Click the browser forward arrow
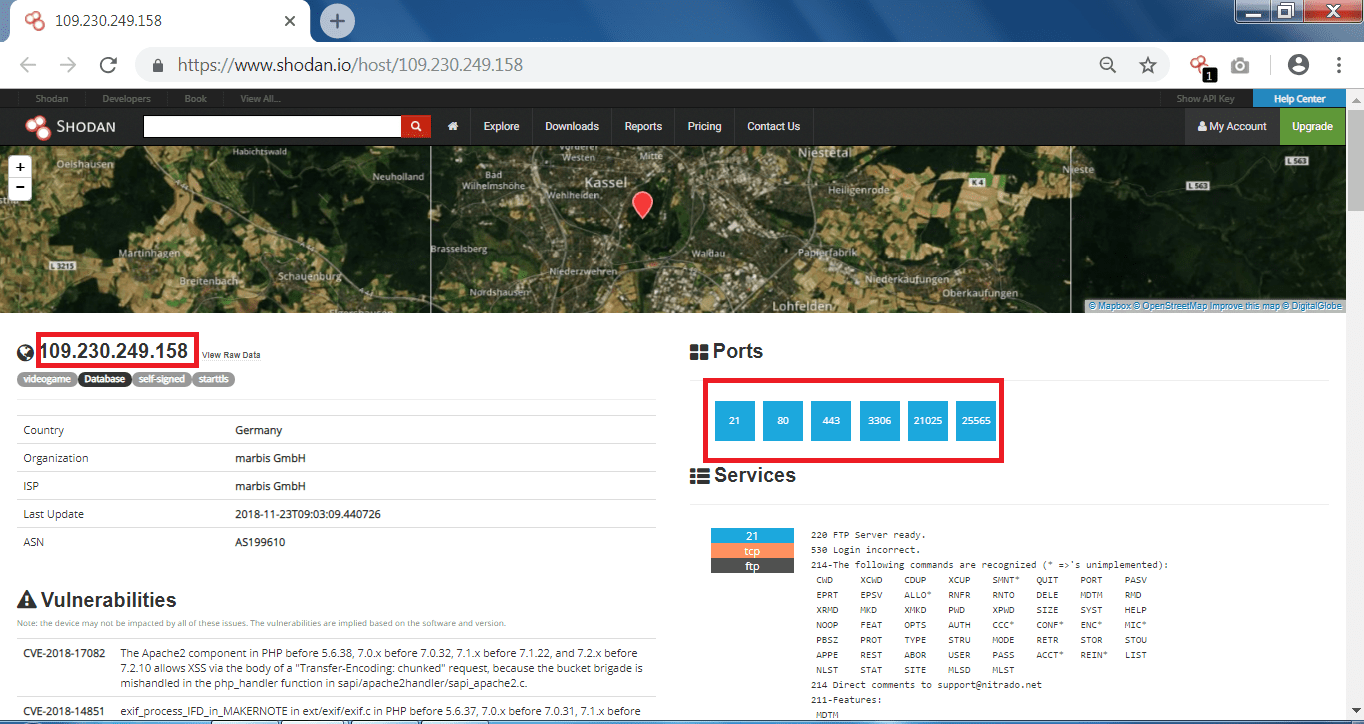The width and height of the screenshot is (1364, 724). [x=68, y=65]
